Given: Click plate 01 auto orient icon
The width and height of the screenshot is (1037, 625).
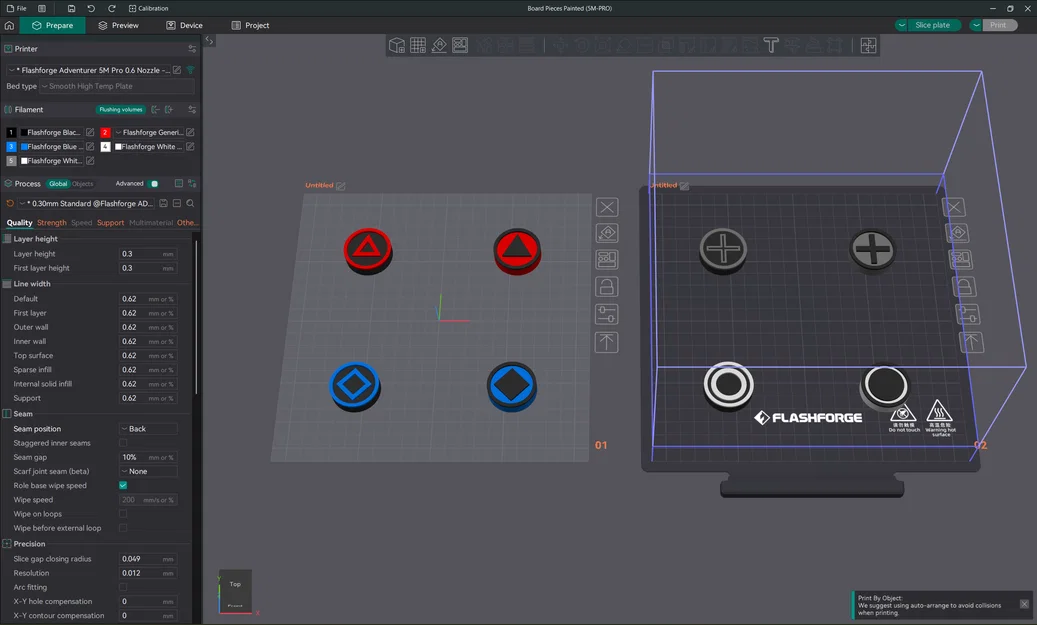Looking at the screenshot, I should tap(607, 233).
